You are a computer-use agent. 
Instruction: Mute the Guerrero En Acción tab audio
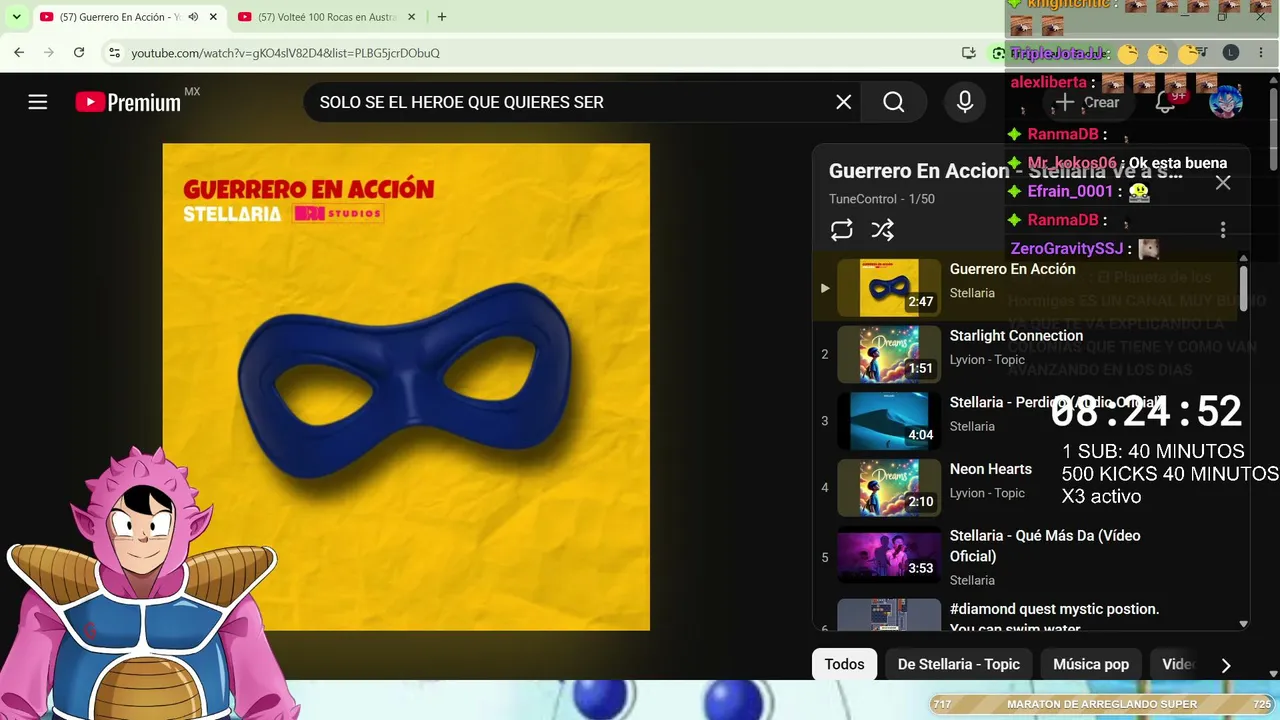193,17
